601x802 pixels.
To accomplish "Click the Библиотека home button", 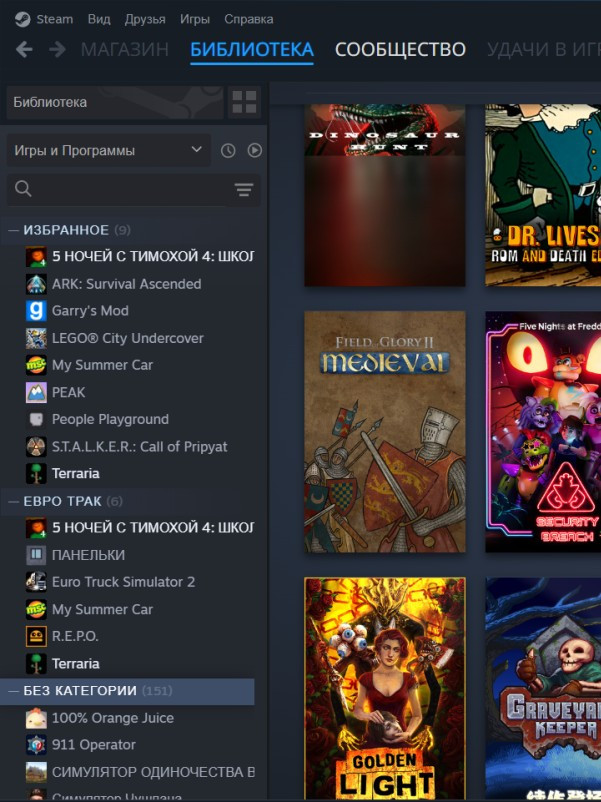I will [x=115, y=102].
